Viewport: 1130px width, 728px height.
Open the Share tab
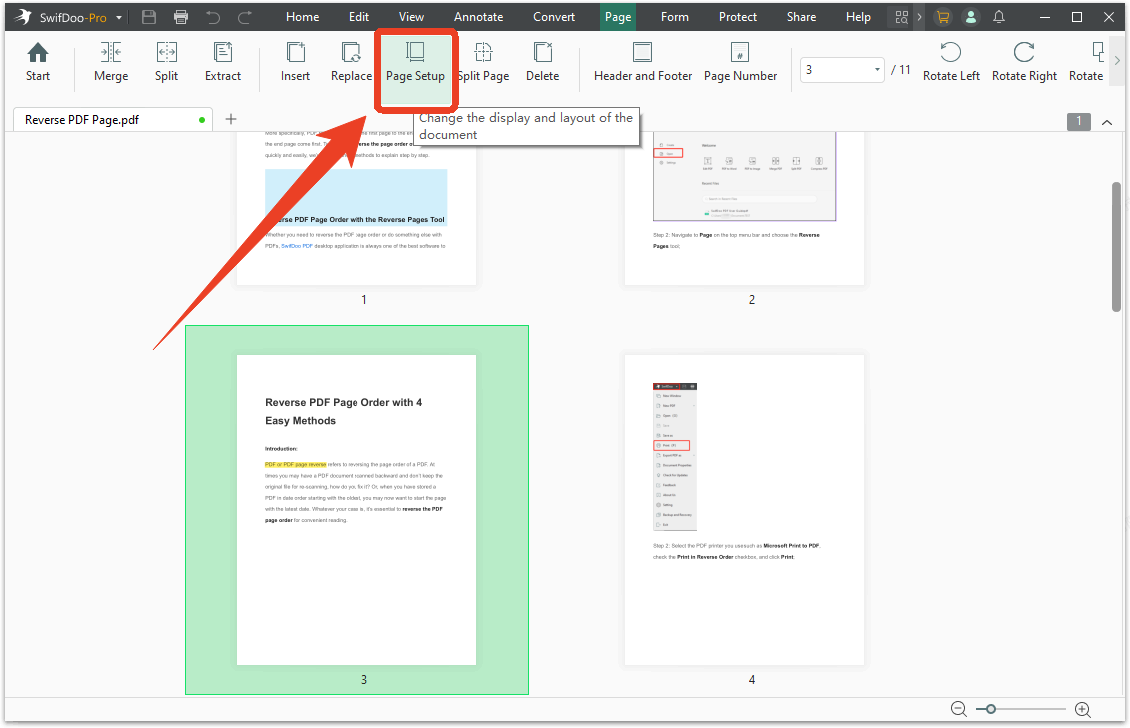(x=801, y=17)
